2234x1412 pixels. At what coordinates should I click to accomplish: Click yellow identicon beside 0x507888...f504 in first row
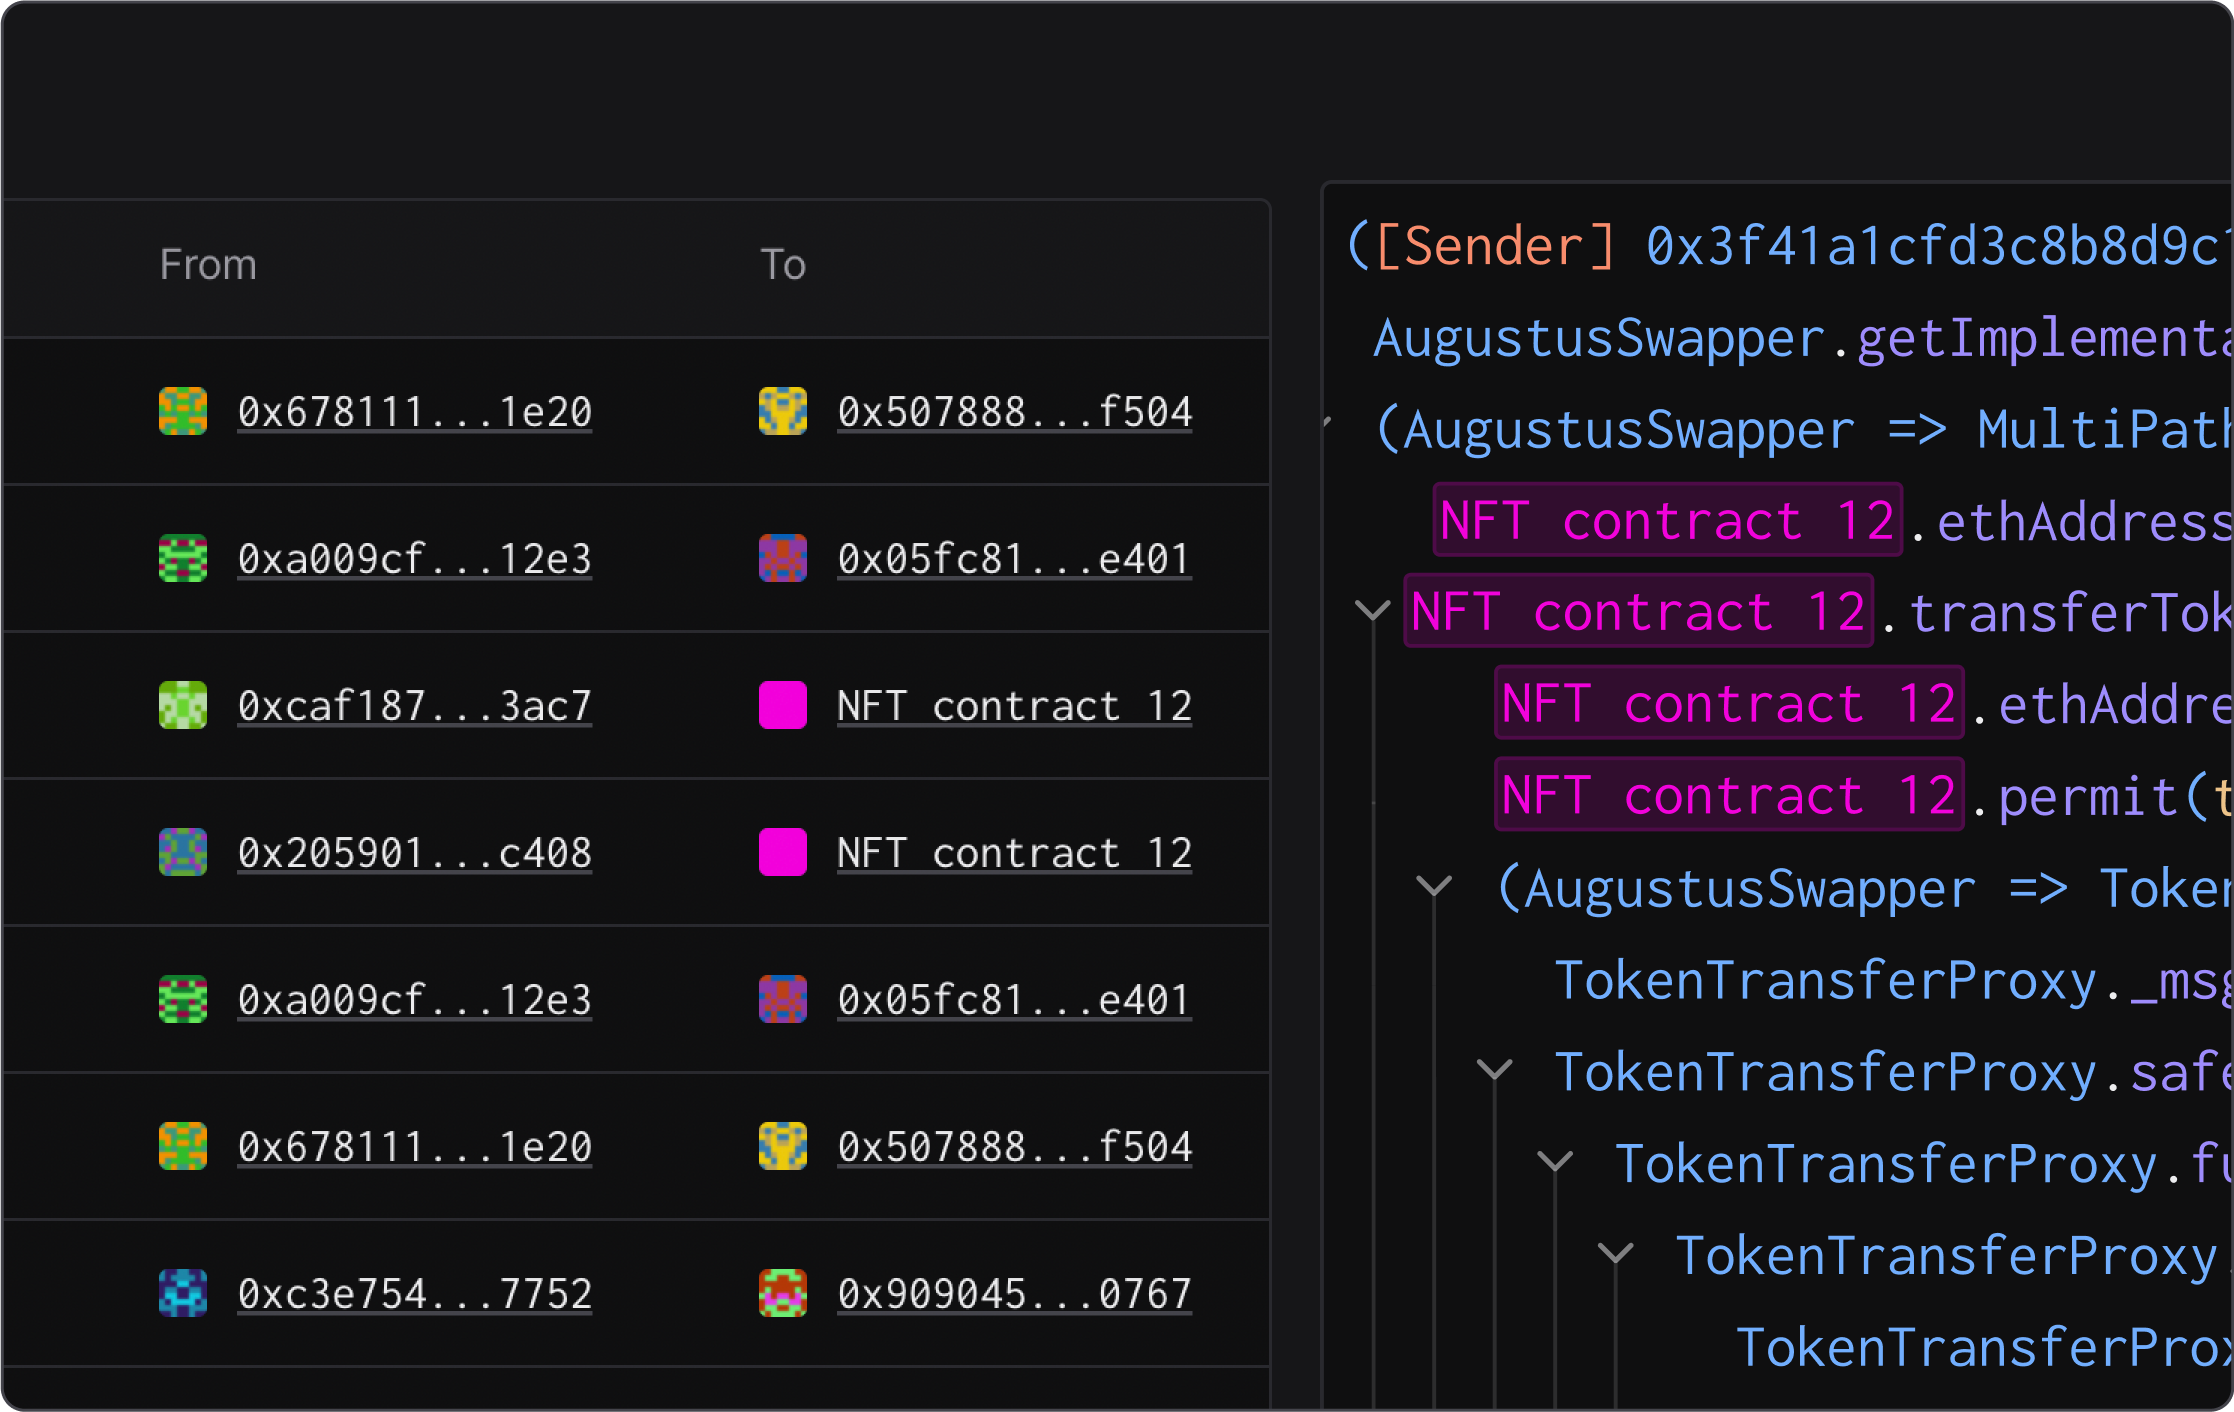click(783, 411)
